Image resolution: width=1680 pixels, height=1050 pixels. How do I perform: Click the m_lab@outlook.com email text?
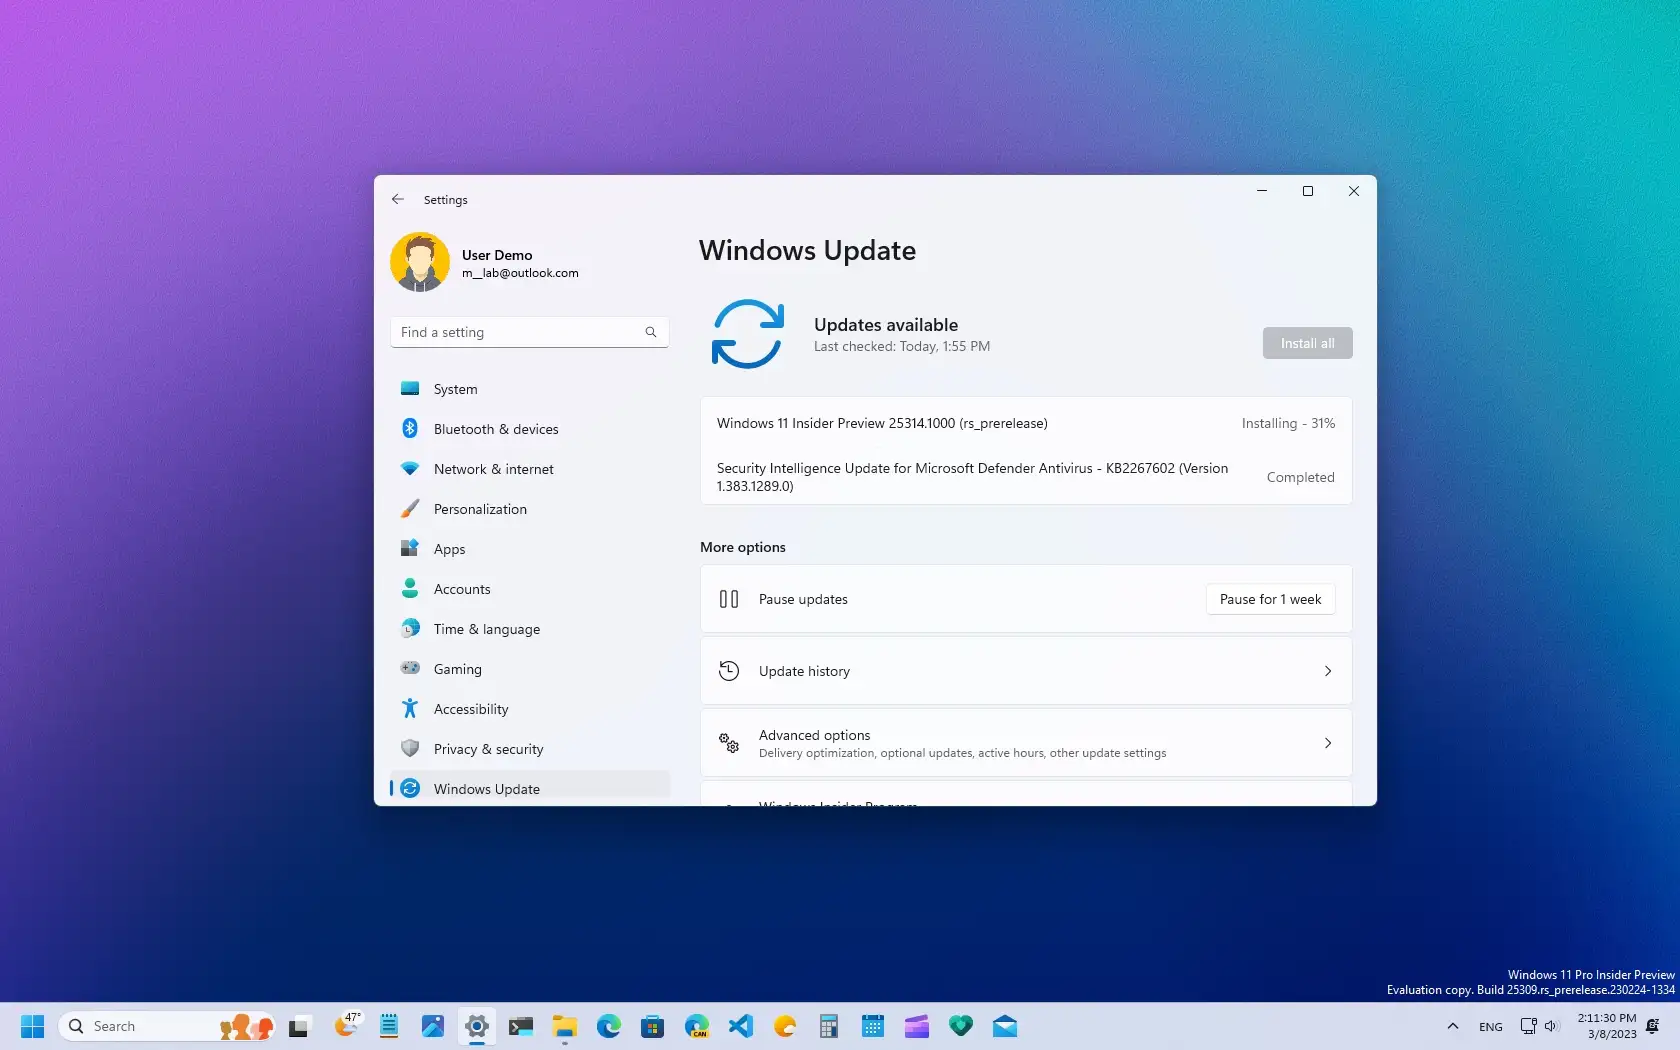tap(520, 273)
